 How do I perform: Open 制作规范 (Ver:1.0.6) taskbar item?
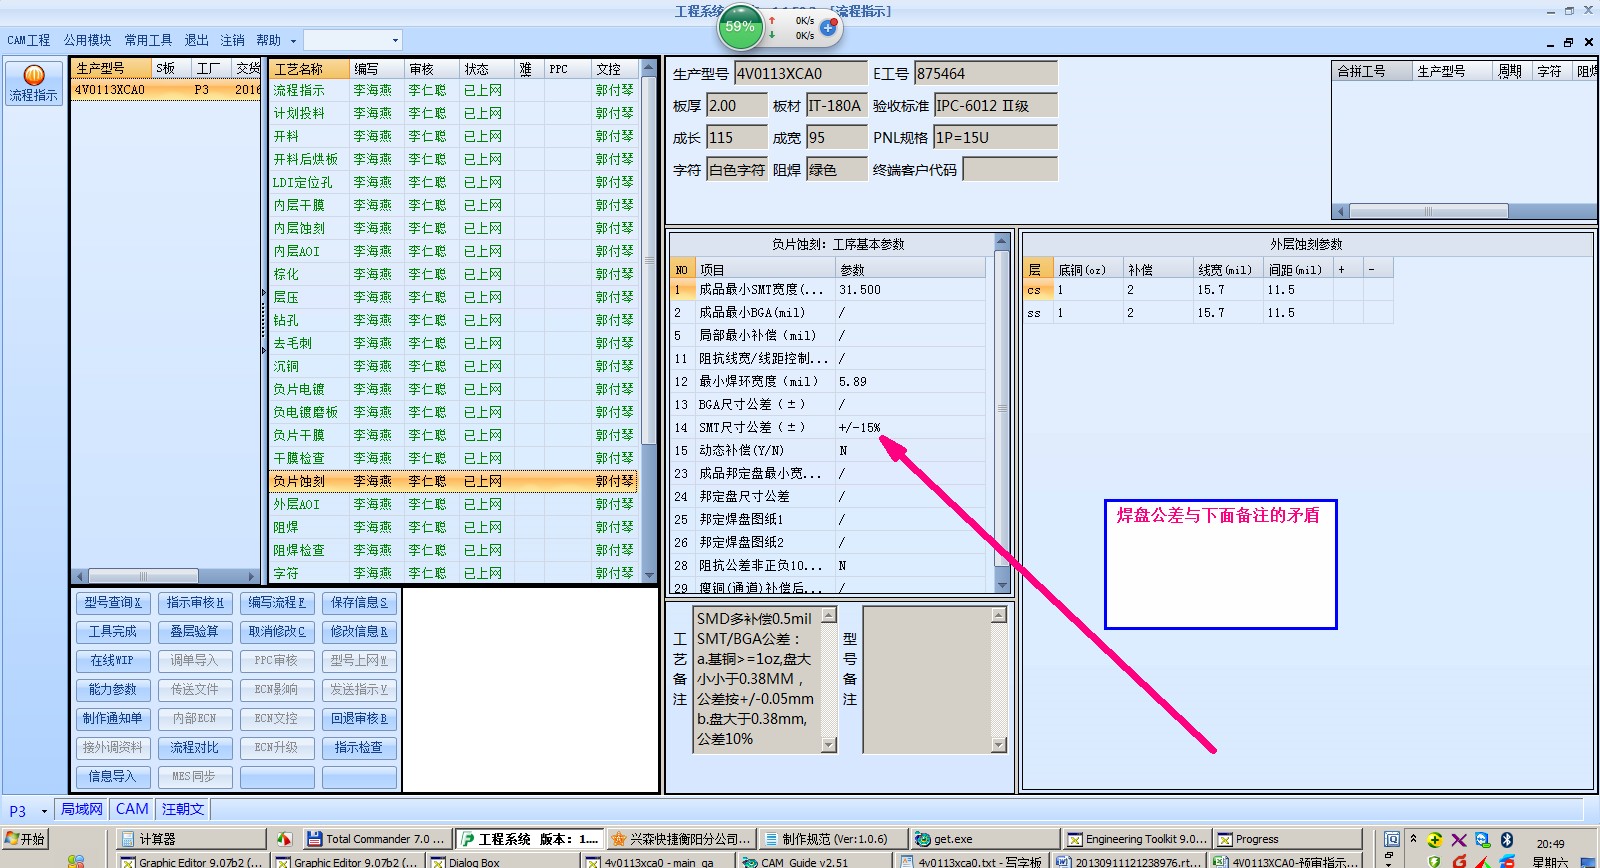(832, 839)
